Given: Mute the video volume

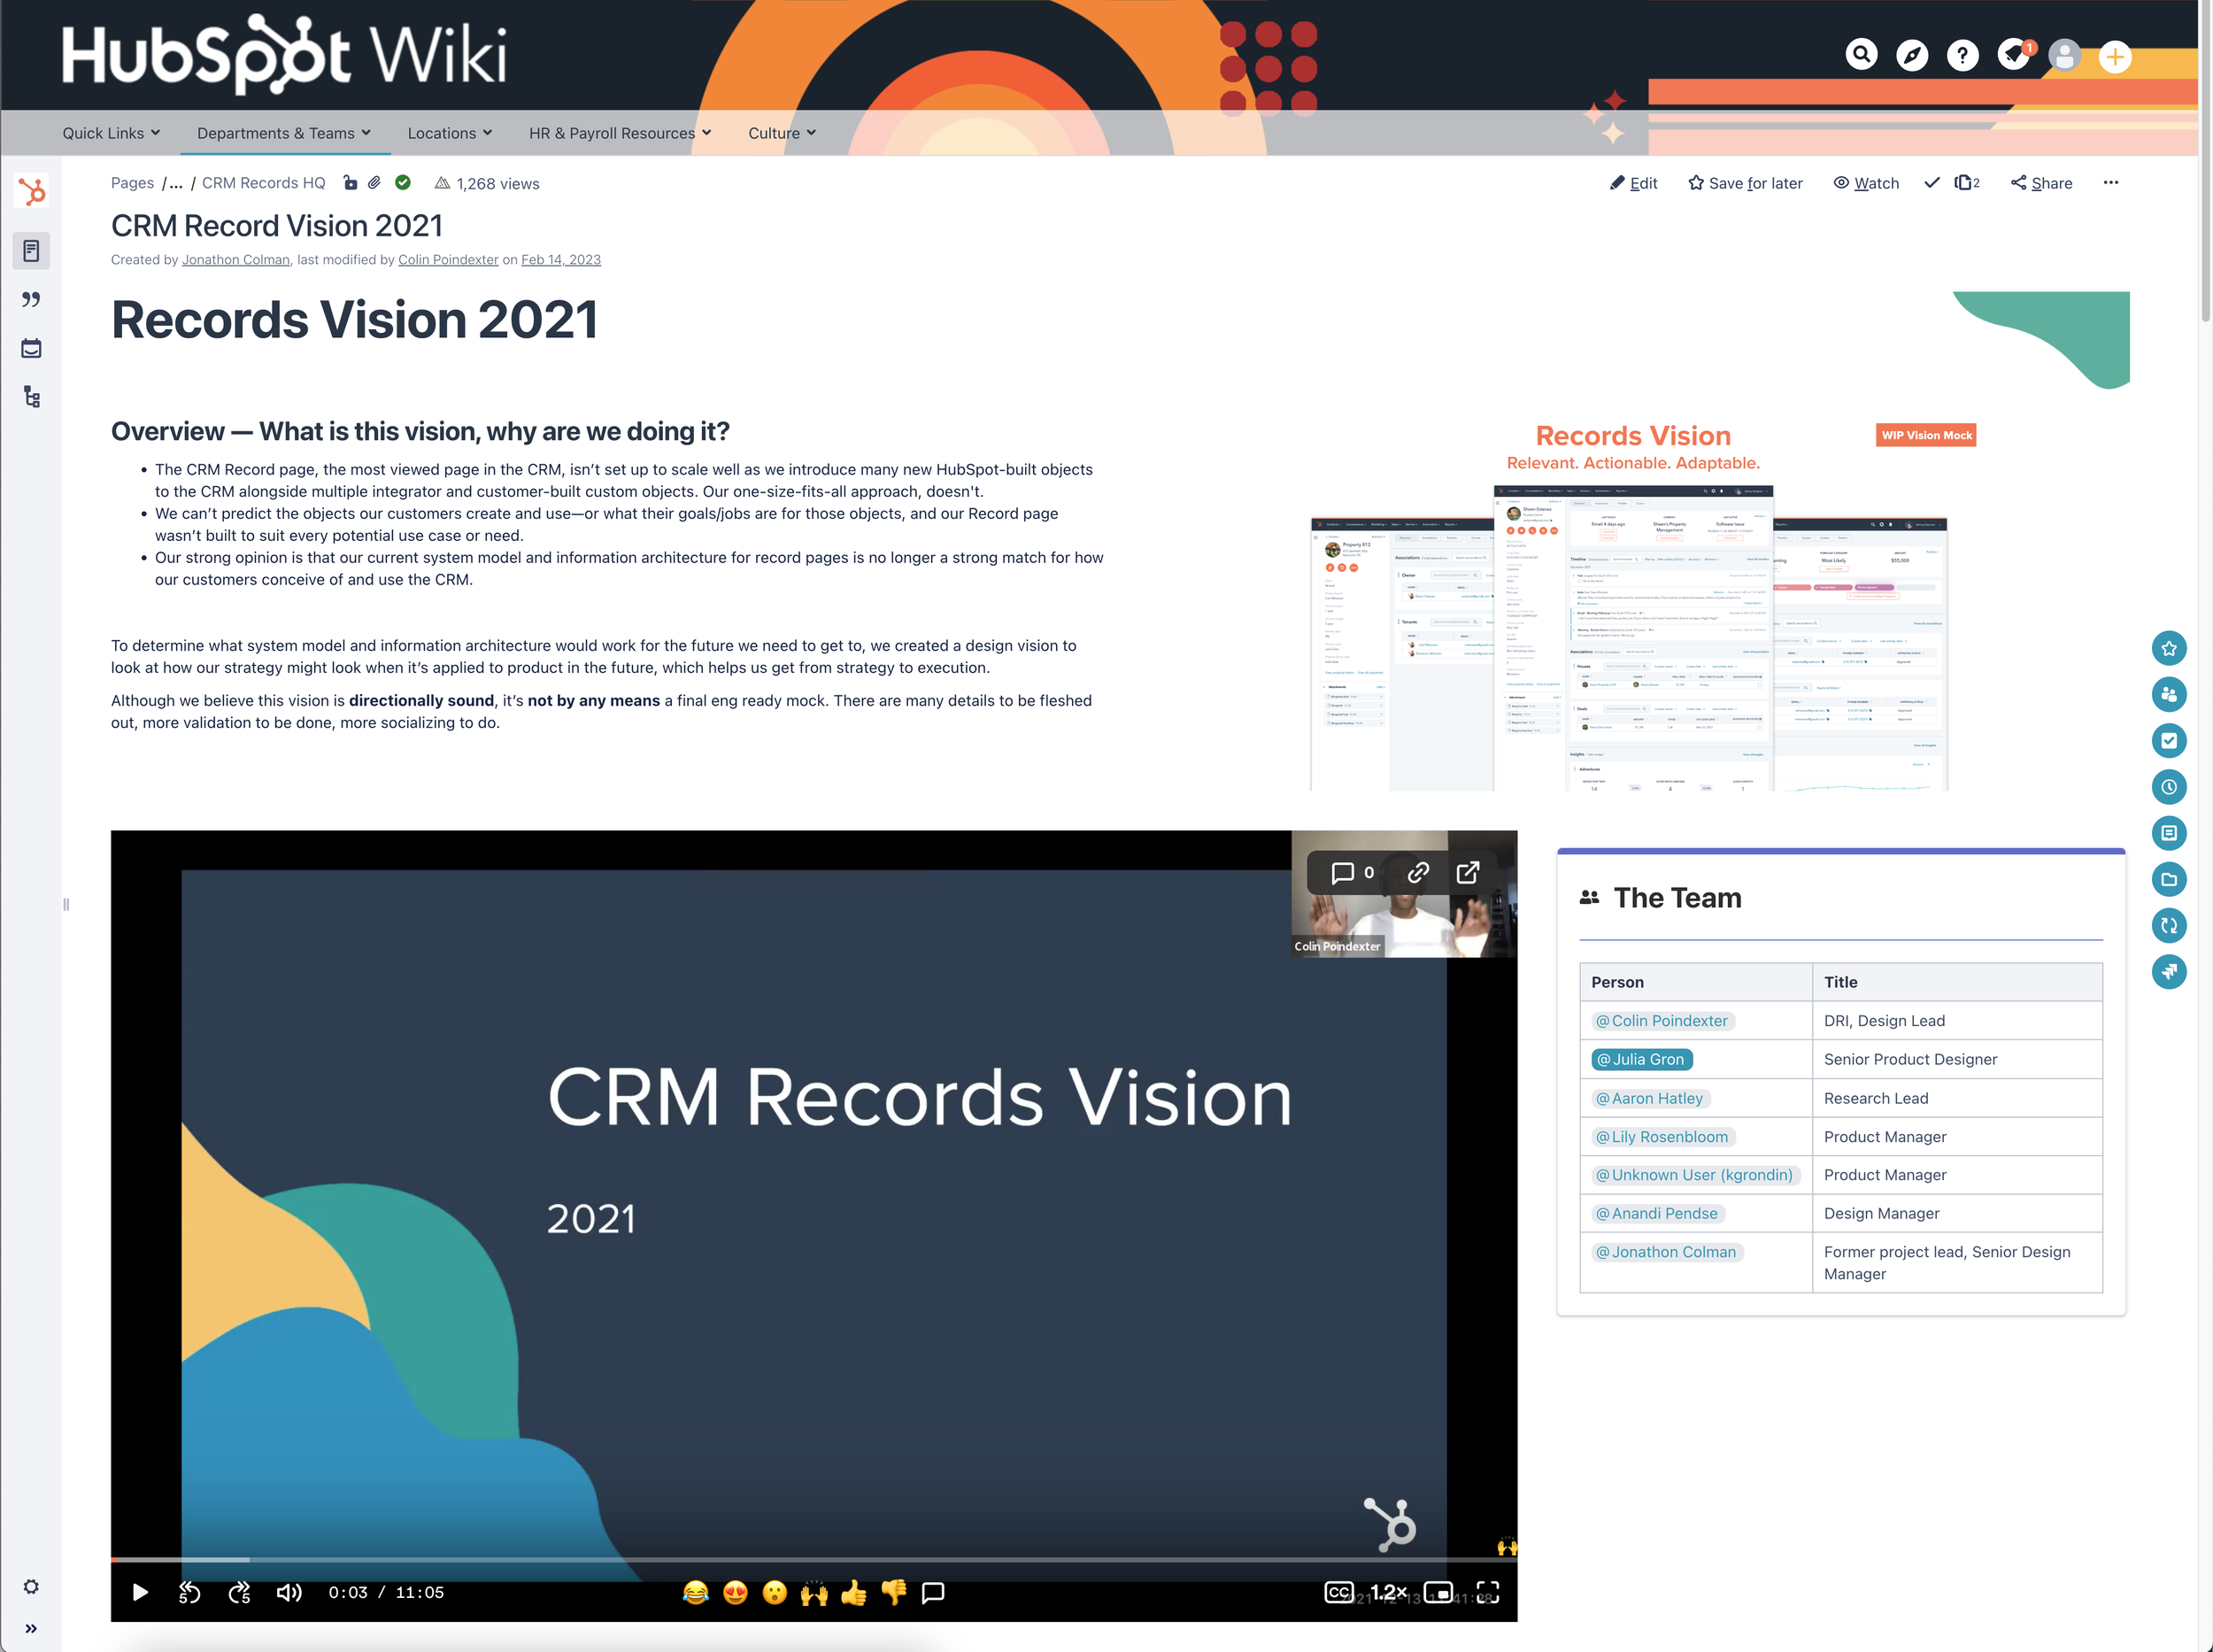Looking at the screenshot, I should click(288, 1592).
